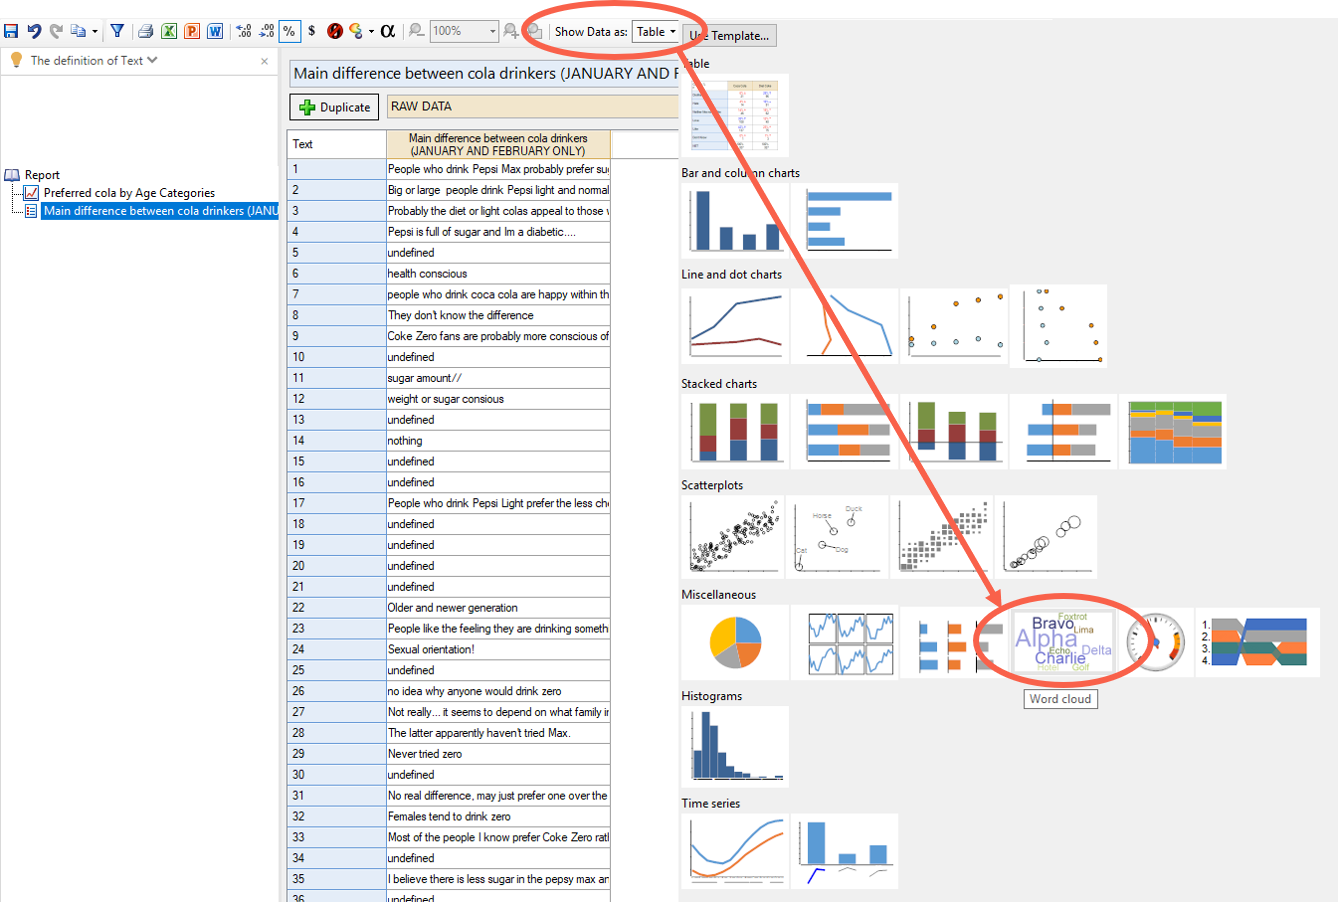Click cell reading Females tend to drink zero
The width and height of the screenshot is (1338, 902).
click(x=498, y=816)
